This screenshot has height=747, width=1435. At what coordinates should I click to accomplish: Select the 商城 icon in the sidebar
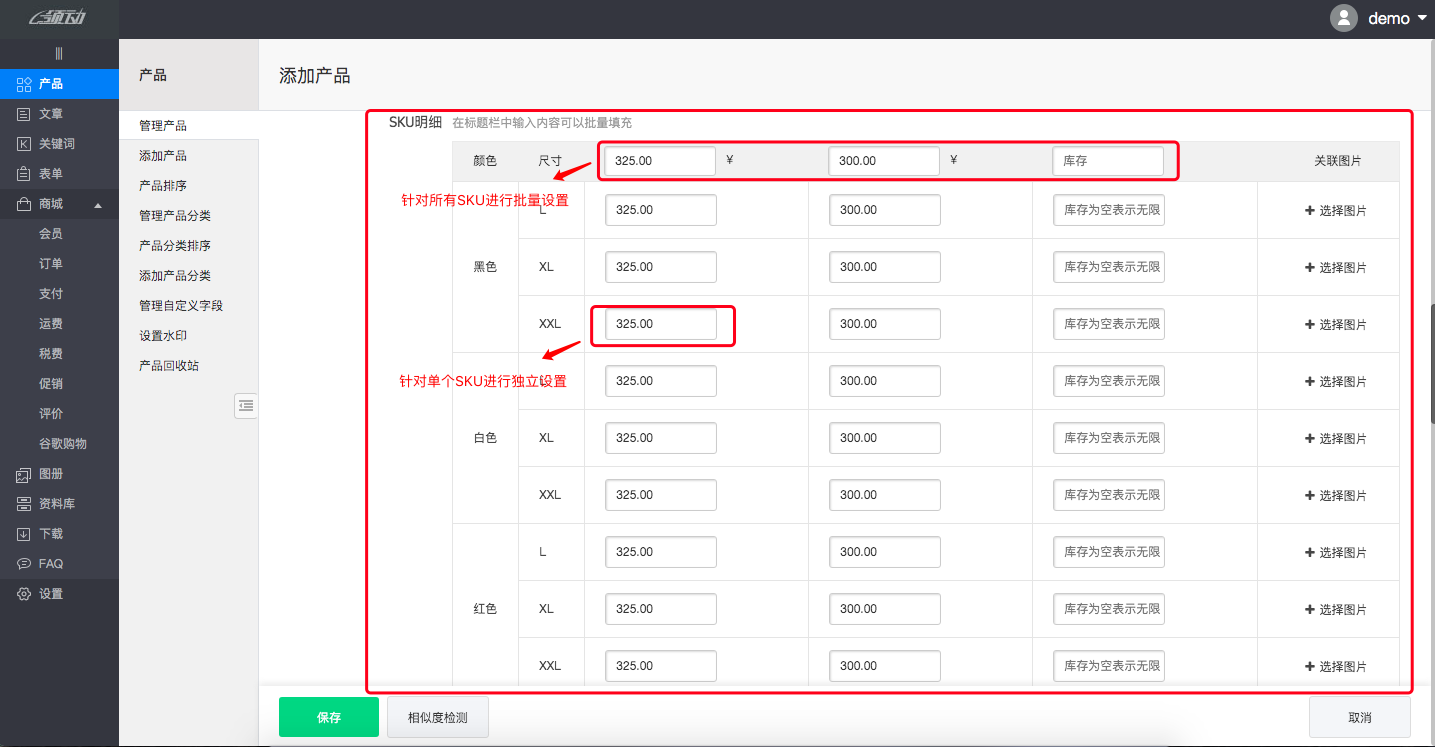pos(22,203)
